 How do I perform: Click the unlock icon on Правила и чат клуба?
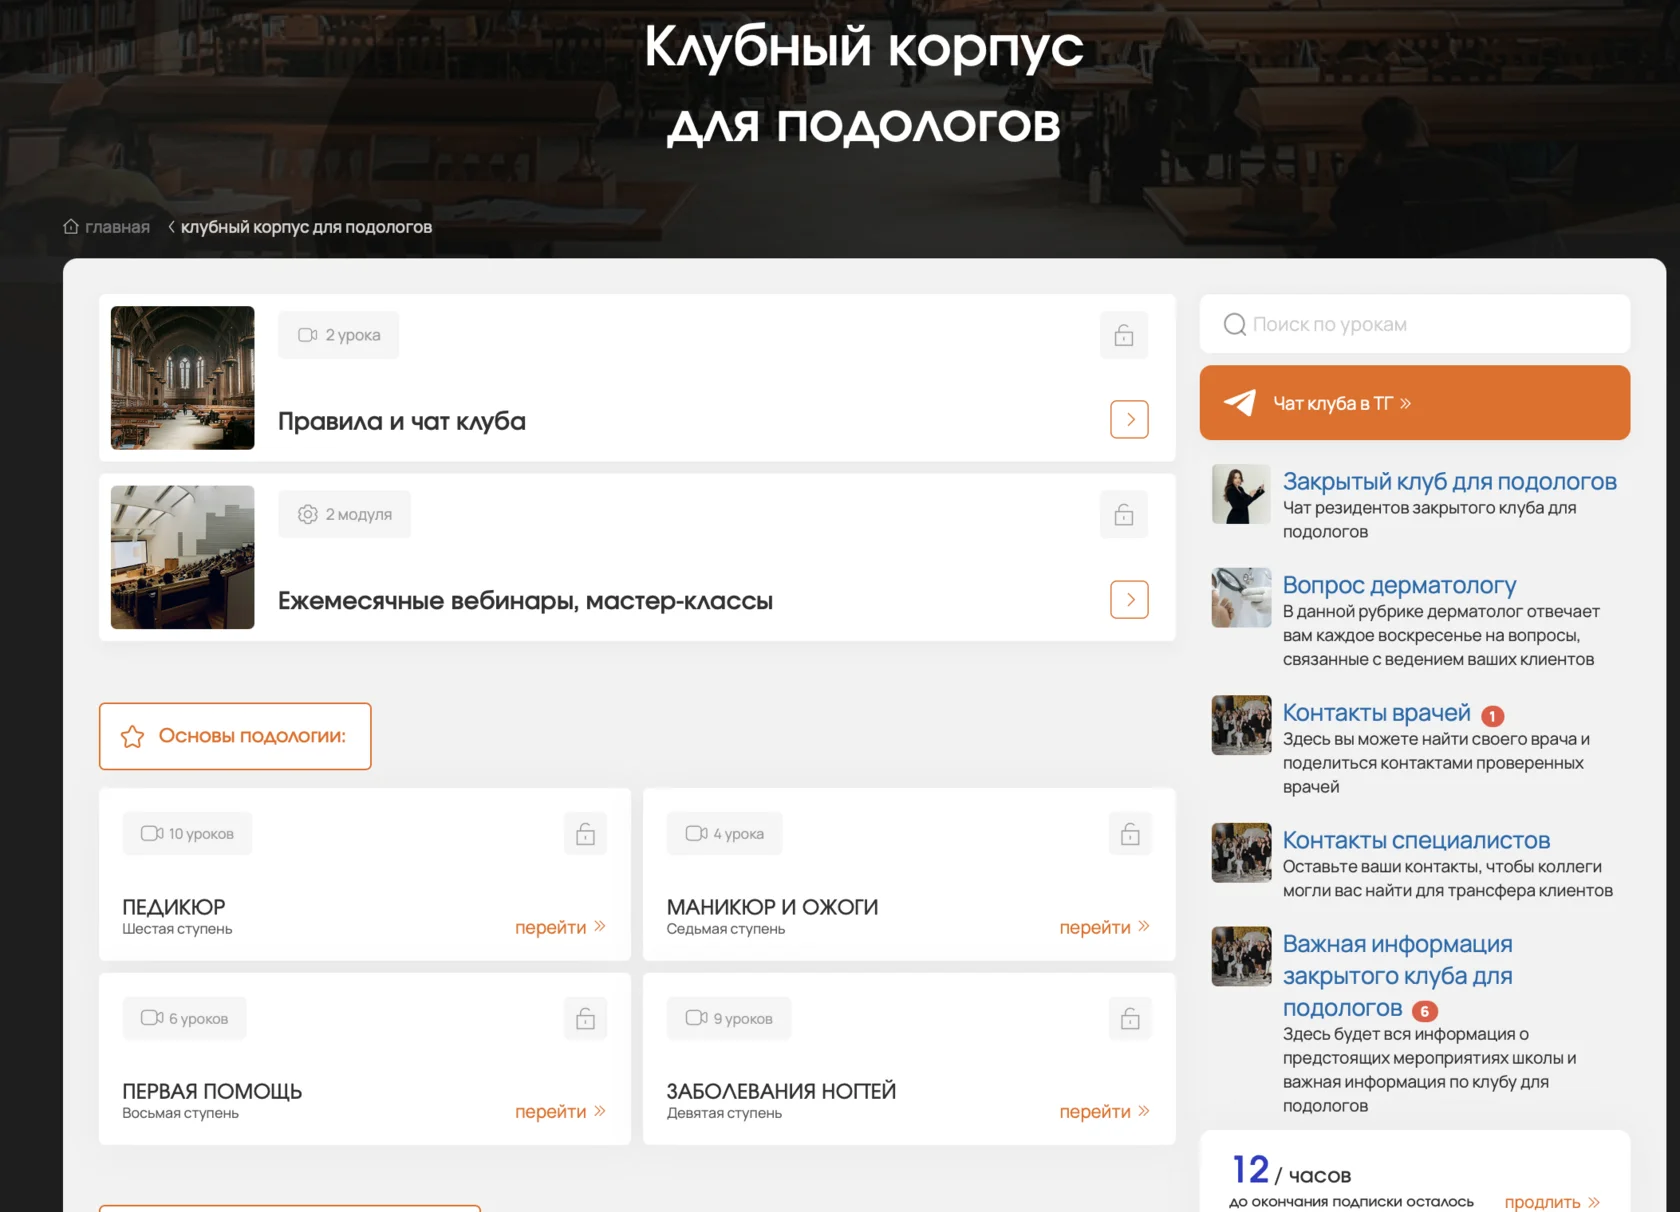[x=1124, y=335]
